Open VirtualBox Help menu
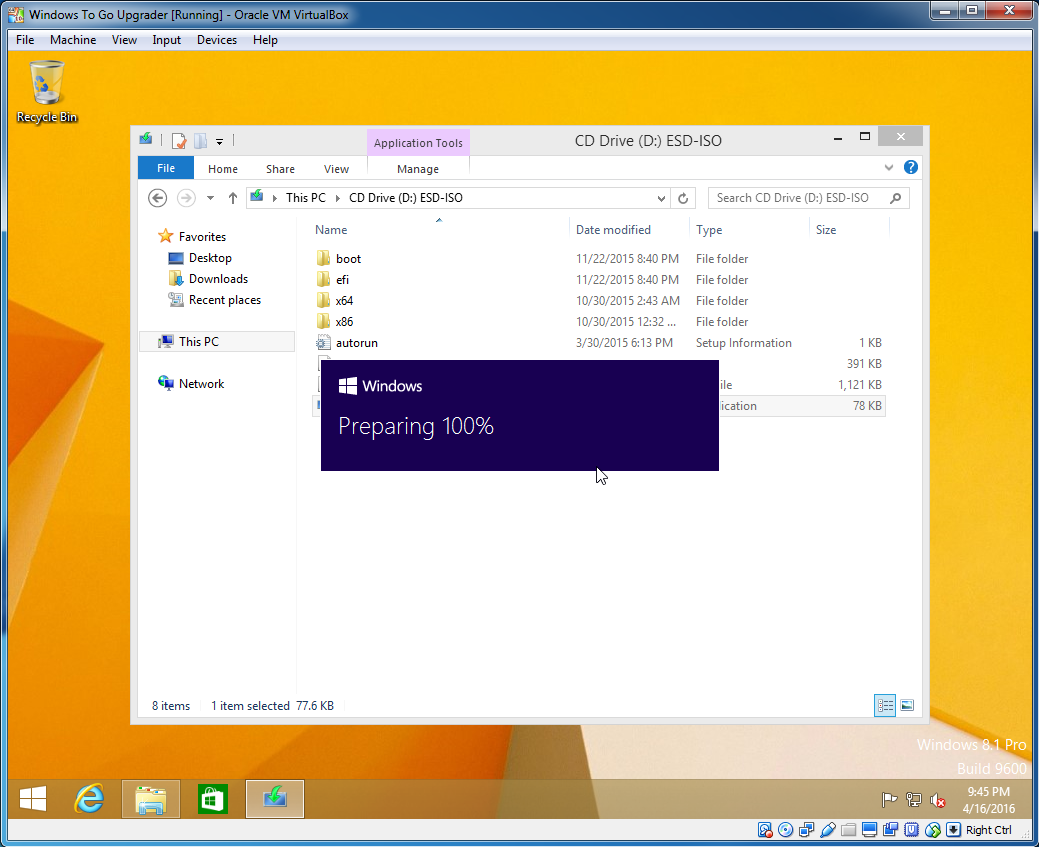This screenshot has width=1039, height=847. pyautogui.click(x=265, y=40)
